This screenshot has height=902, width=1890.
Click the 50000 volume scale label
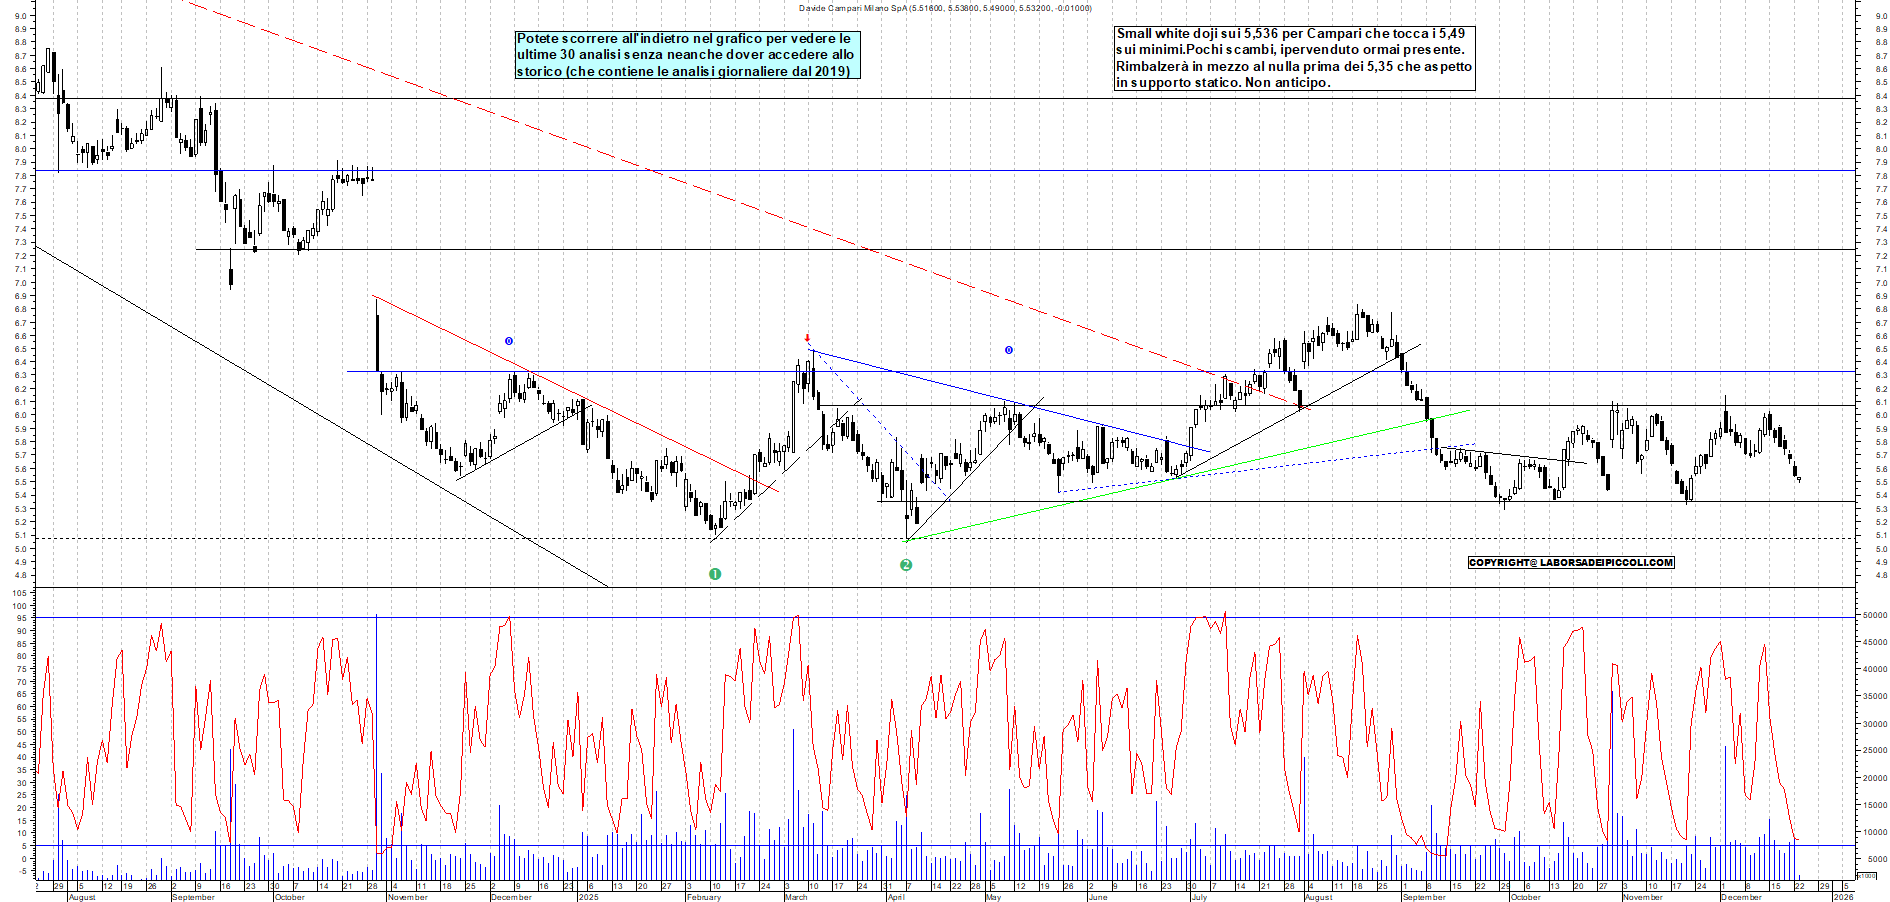(1873, 616)
